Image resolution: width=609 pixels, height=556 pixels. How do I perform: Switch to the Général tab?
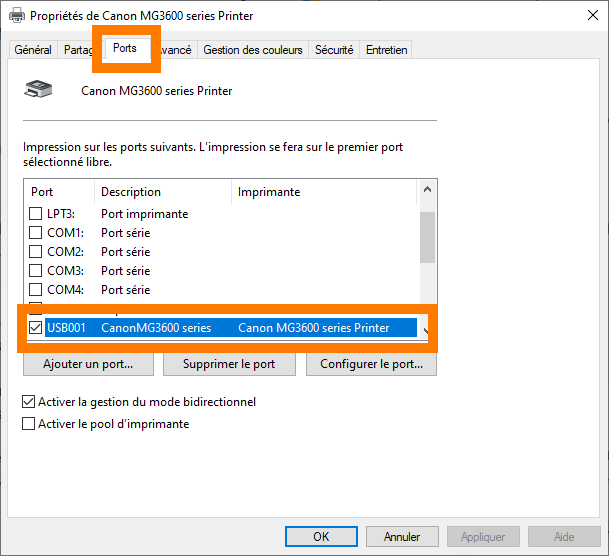tap(33, 50)
